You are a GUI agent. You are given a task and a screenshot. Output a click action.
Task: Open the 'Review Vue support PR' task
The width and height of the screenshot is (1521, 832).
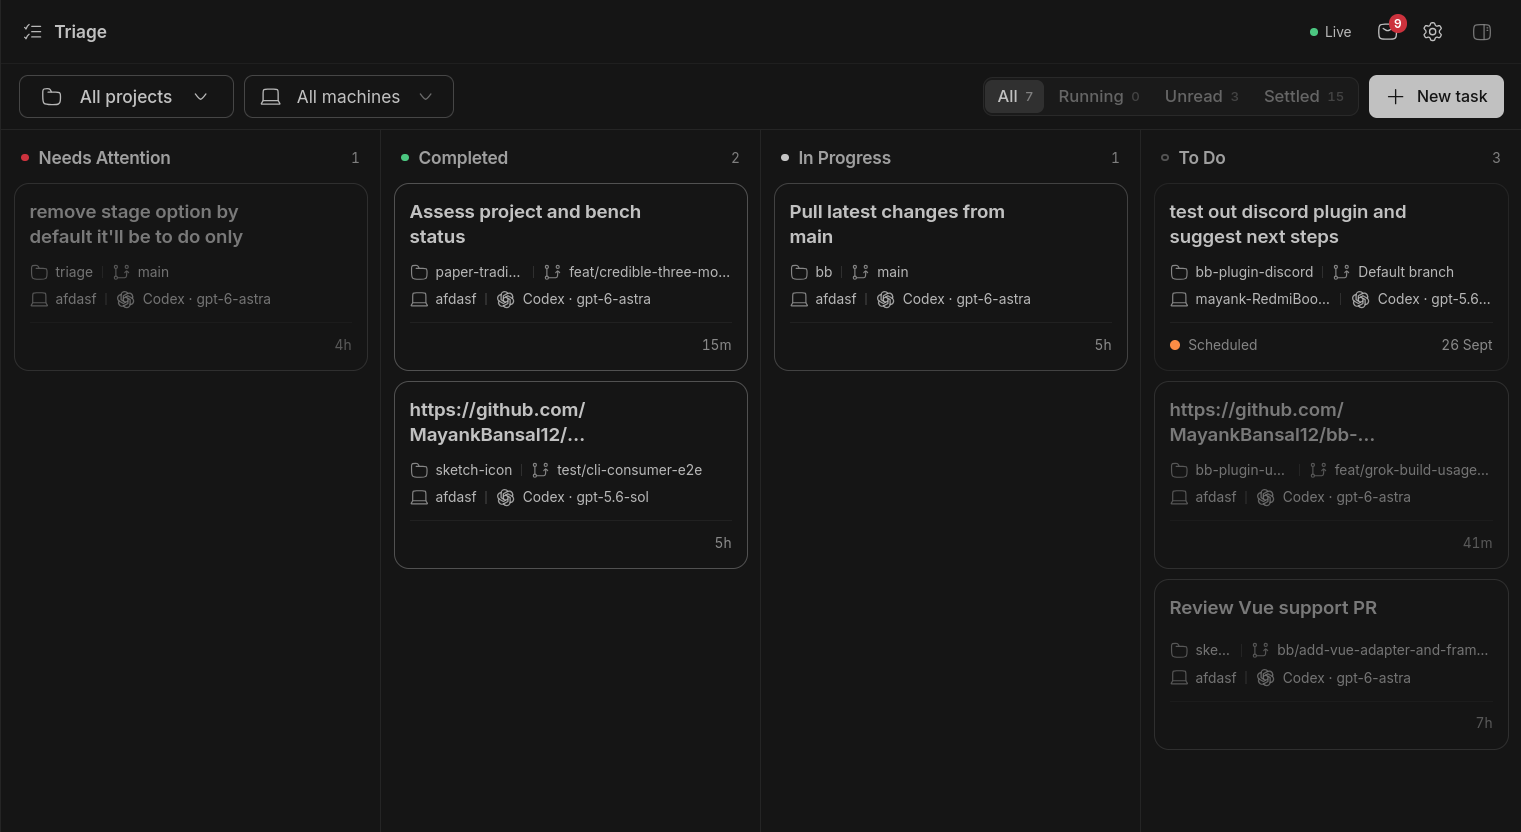(x=1331, y=665)
